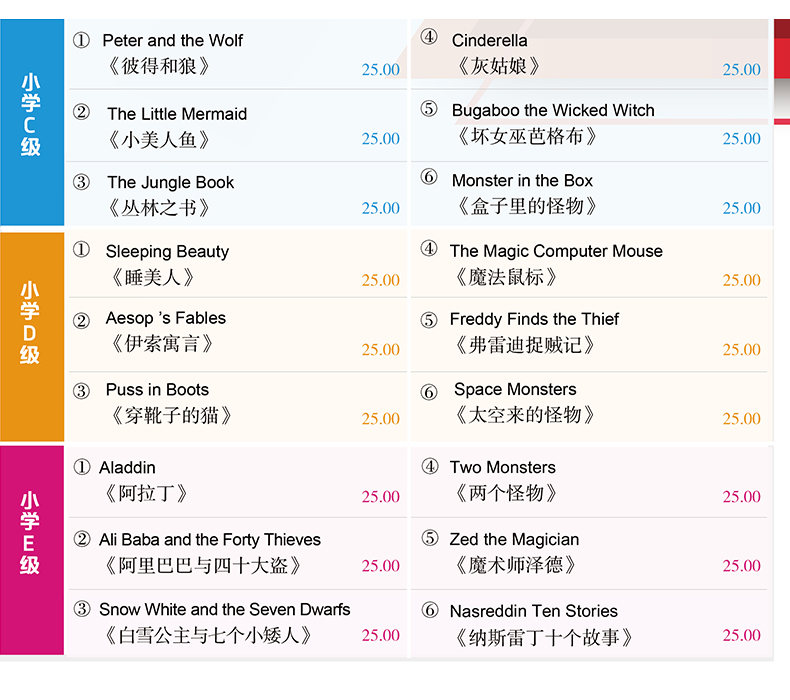Open The Jungle Book title
Screen dimensions: 790x700
click(170, 182)
